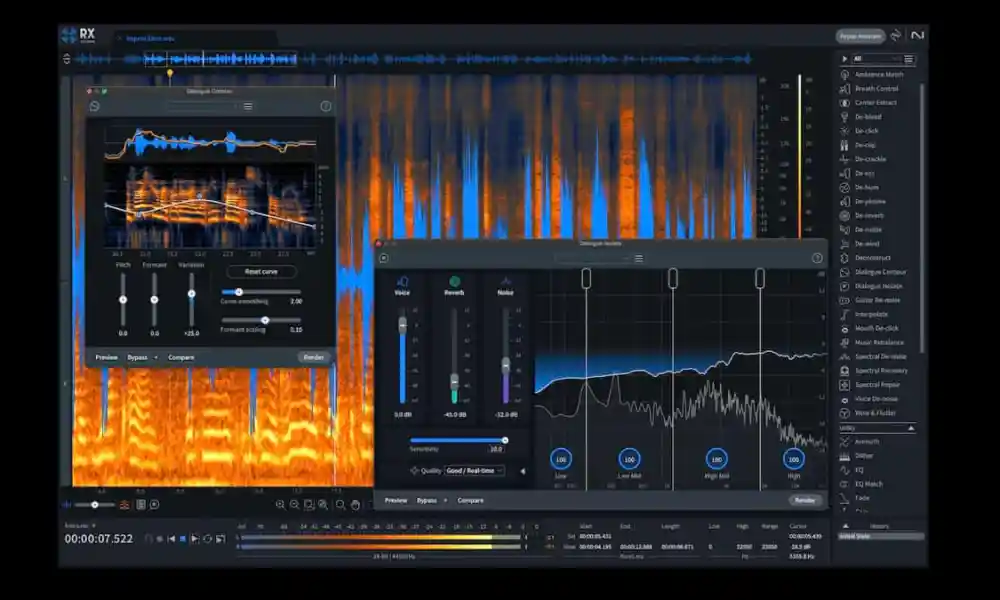Open the hamburger menu in Dialogue Contour
Screen dimensions: 1000x600
[248, 106]
